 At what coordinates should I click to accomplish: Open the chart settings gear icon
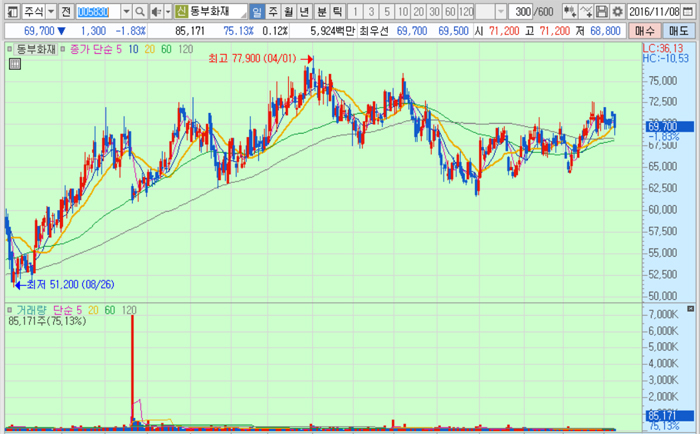click(x=616, y=11)
